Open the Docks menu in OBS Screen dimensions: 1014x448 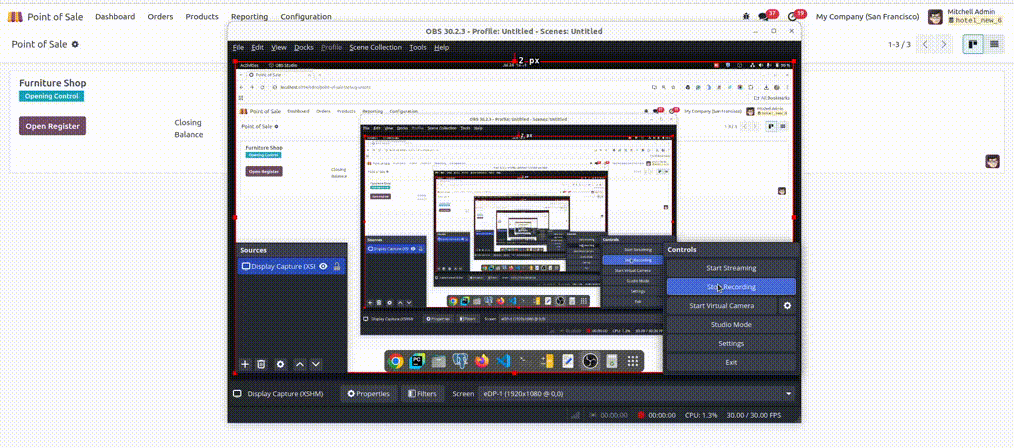(304, 47)
